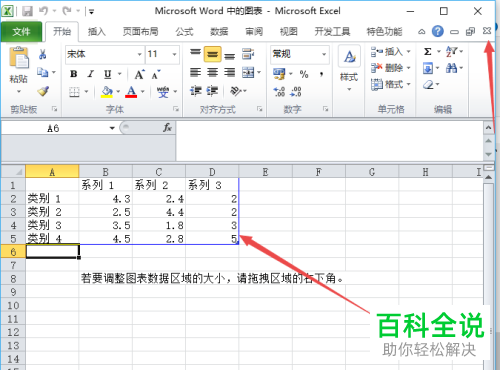Click Find and Select binoculars

click(x=452, y=68)
